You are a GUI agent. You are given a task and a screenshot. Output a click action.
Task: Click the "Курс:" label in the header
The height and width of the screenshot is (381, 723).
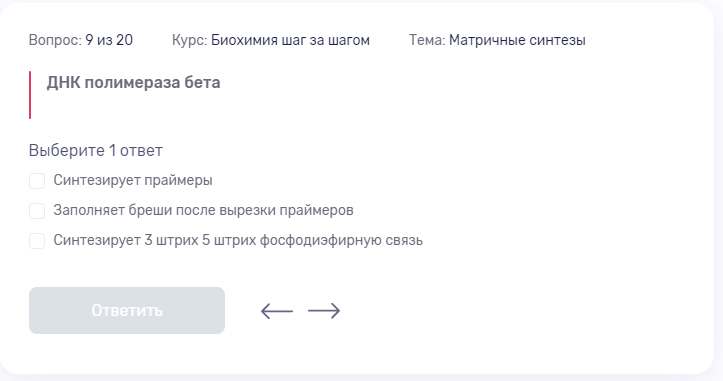(x=190, y=40)
